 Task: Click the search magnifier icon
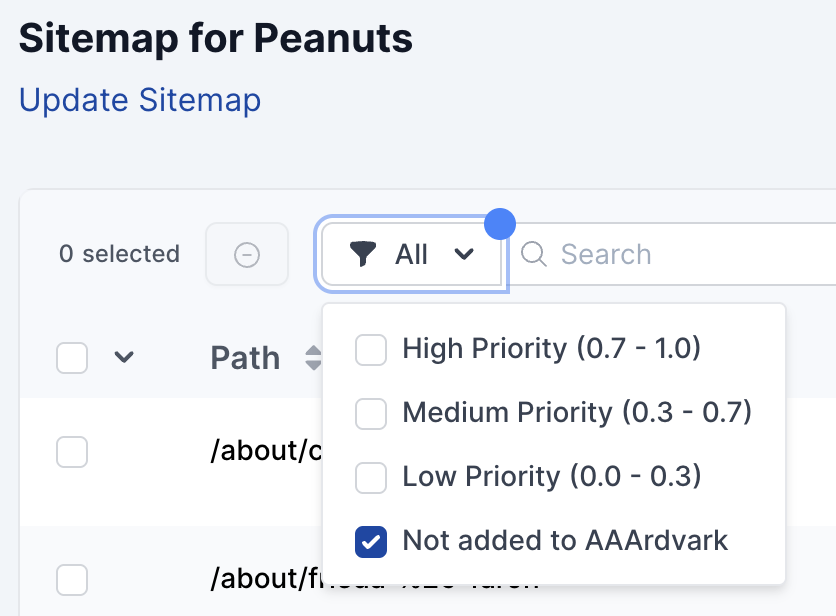pyautogui.click(x=535, y=254)
